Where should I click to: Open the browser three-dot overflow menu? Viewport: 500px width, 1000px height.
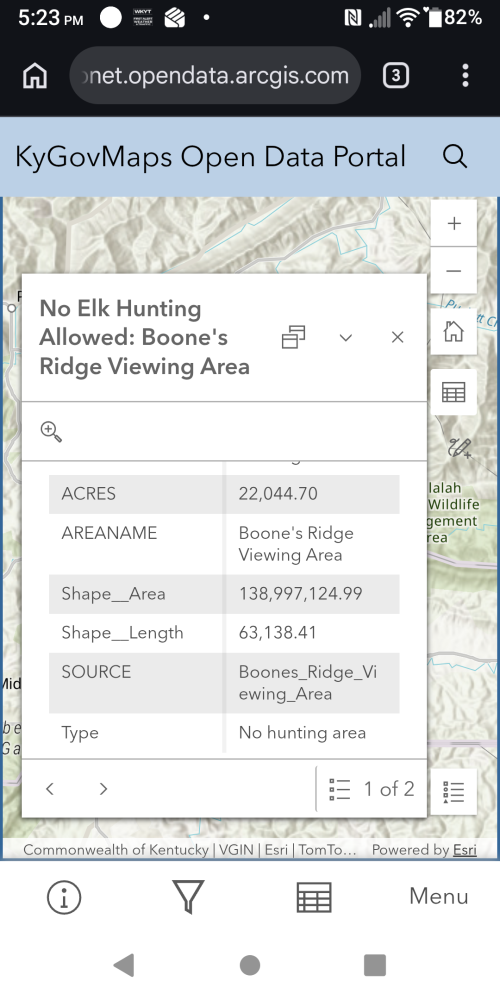(x=466, y=76)
